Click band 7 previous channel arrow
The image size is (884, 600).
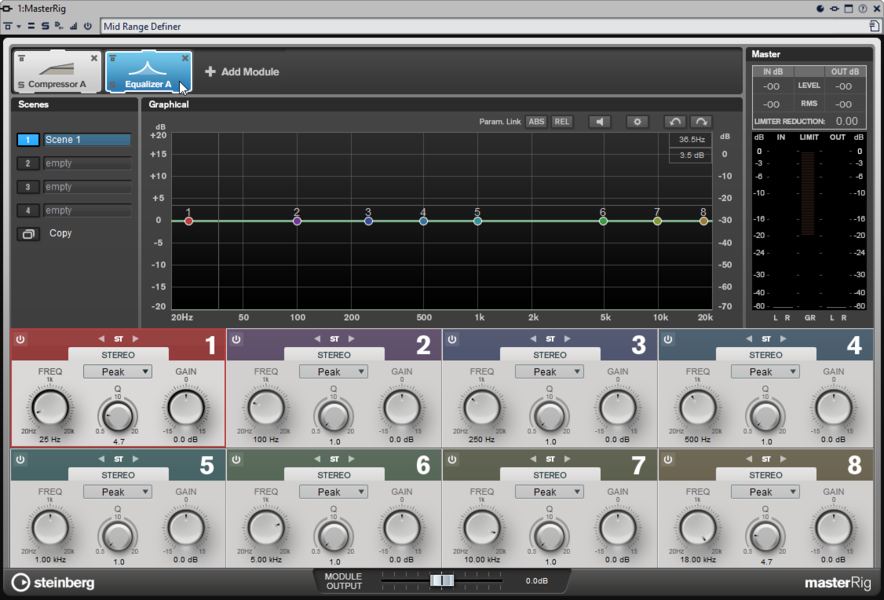533,459
